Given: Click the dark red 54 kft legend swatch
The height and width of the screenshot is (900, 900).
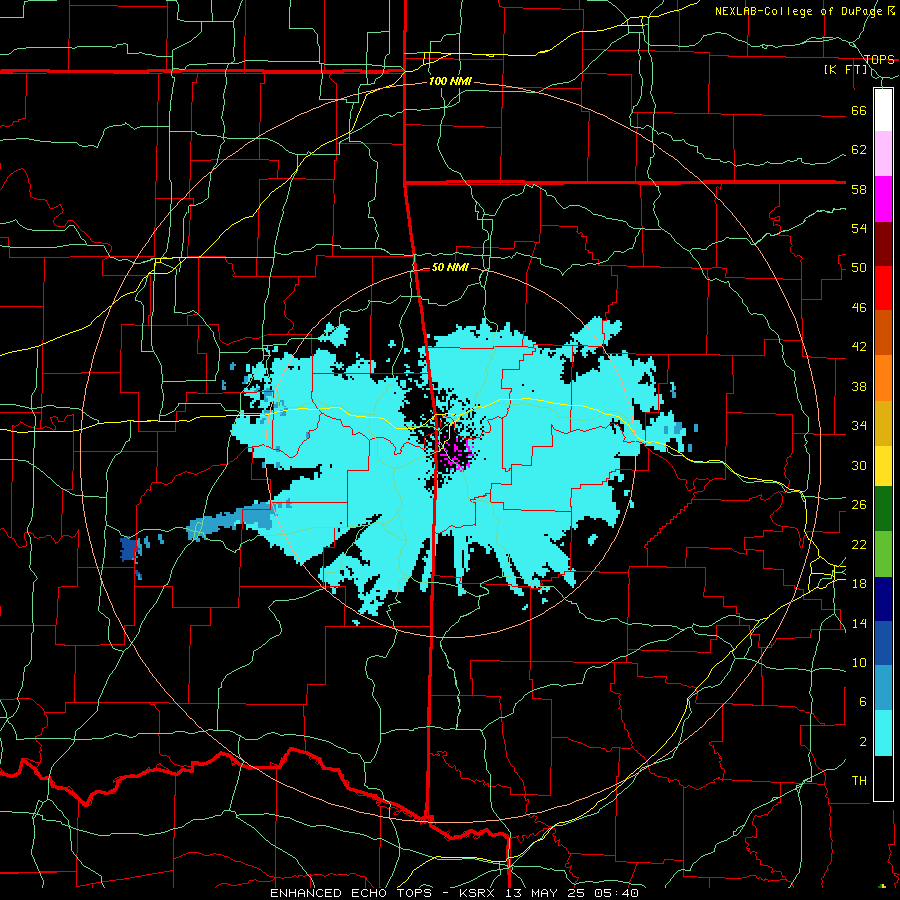Looking at the screenshot, I should pyautogui.click(x=883, y=244).
